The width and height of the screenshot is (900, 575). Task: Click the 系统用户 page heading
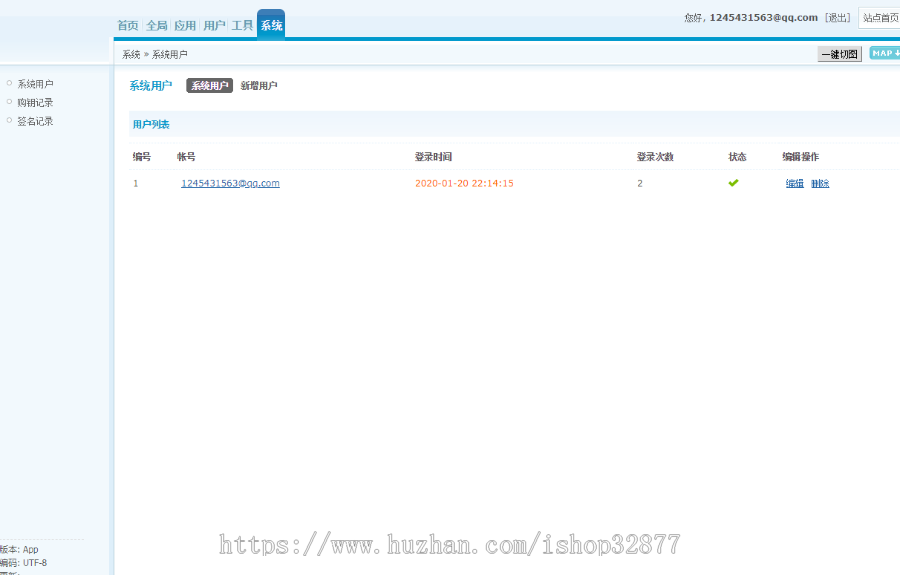150,86
